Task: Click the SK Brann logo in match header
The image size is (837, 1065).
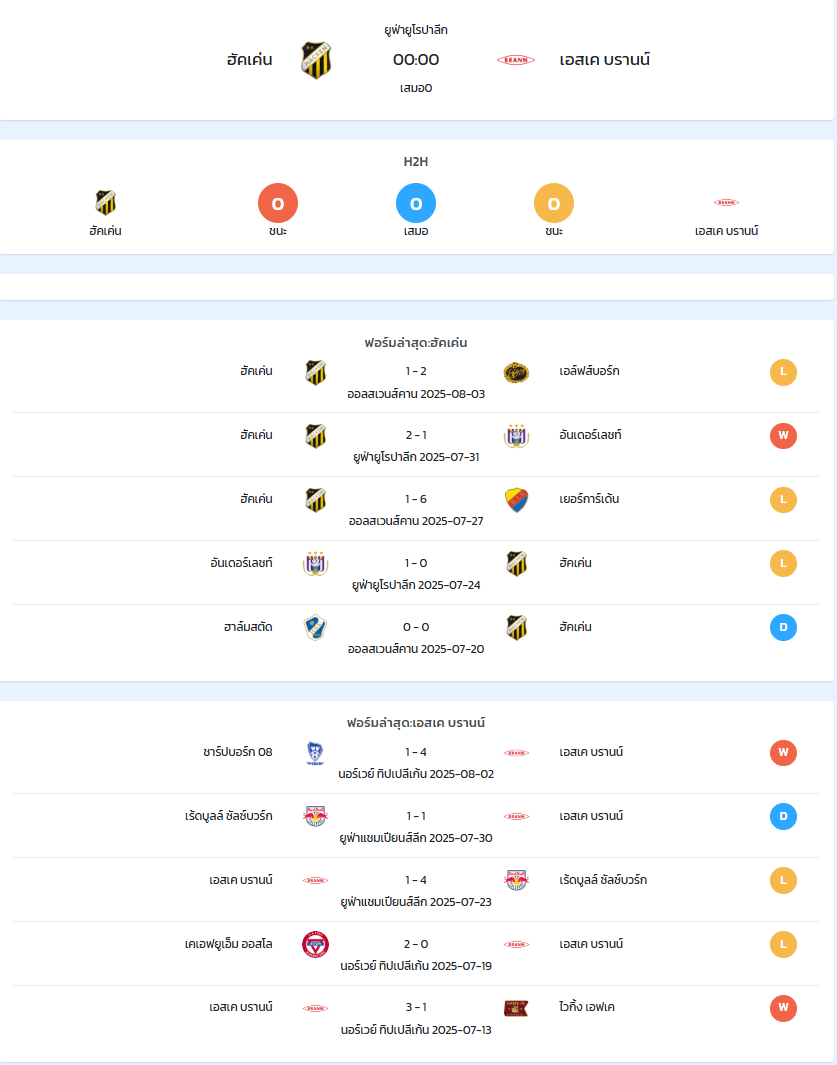Action: 516,60
